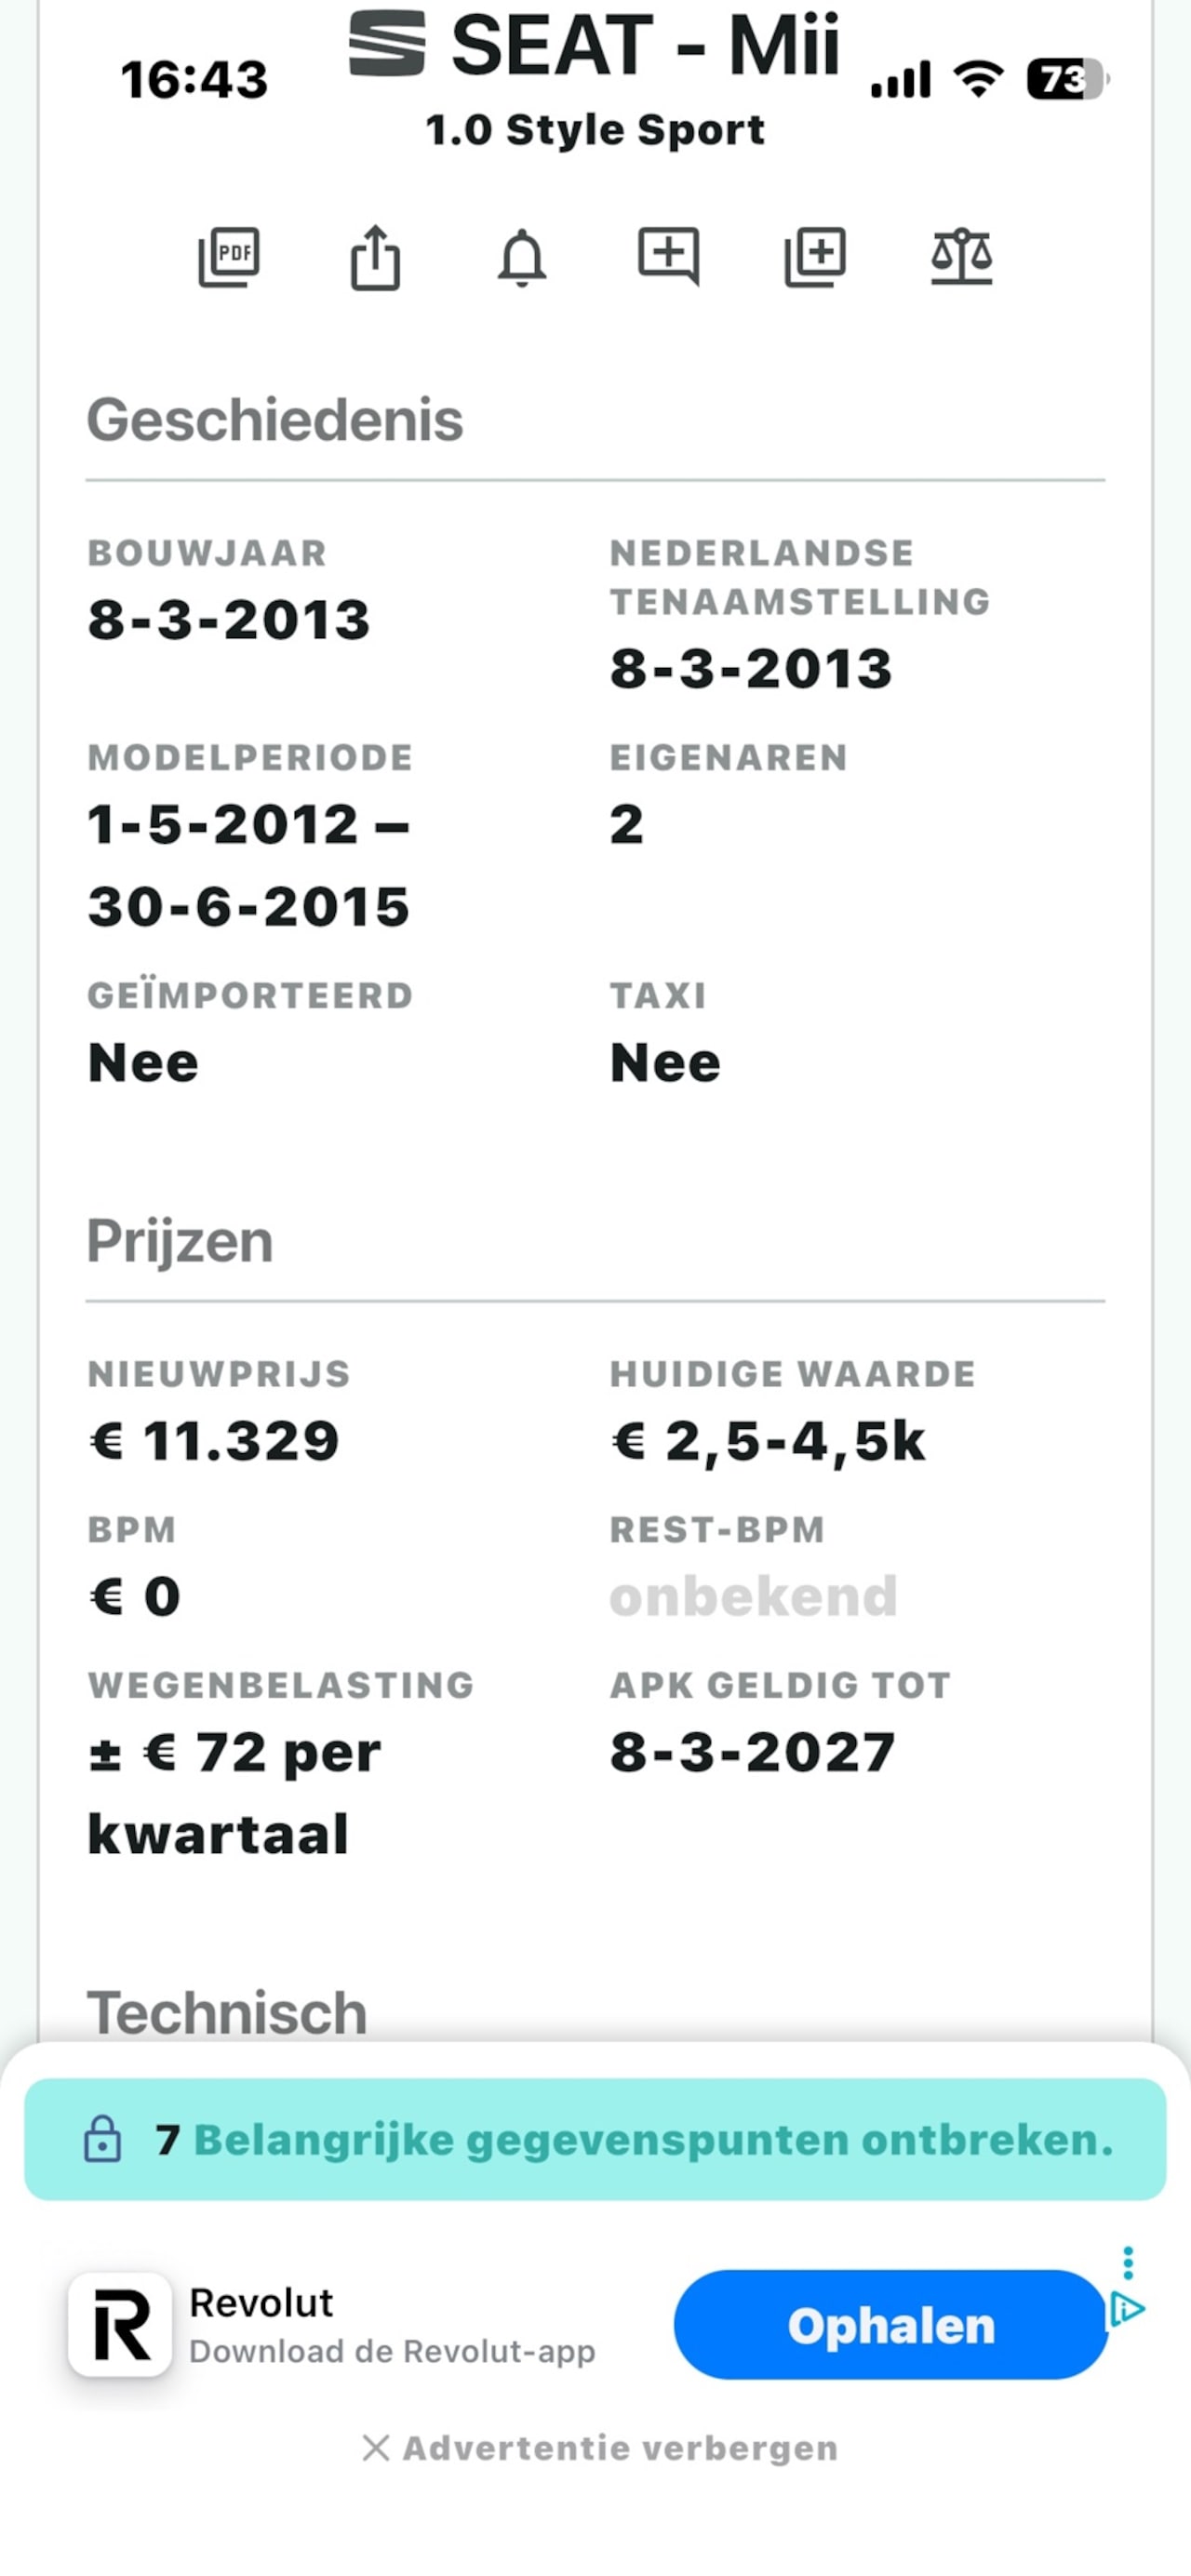Open the compare scales icon

point(961,257)
